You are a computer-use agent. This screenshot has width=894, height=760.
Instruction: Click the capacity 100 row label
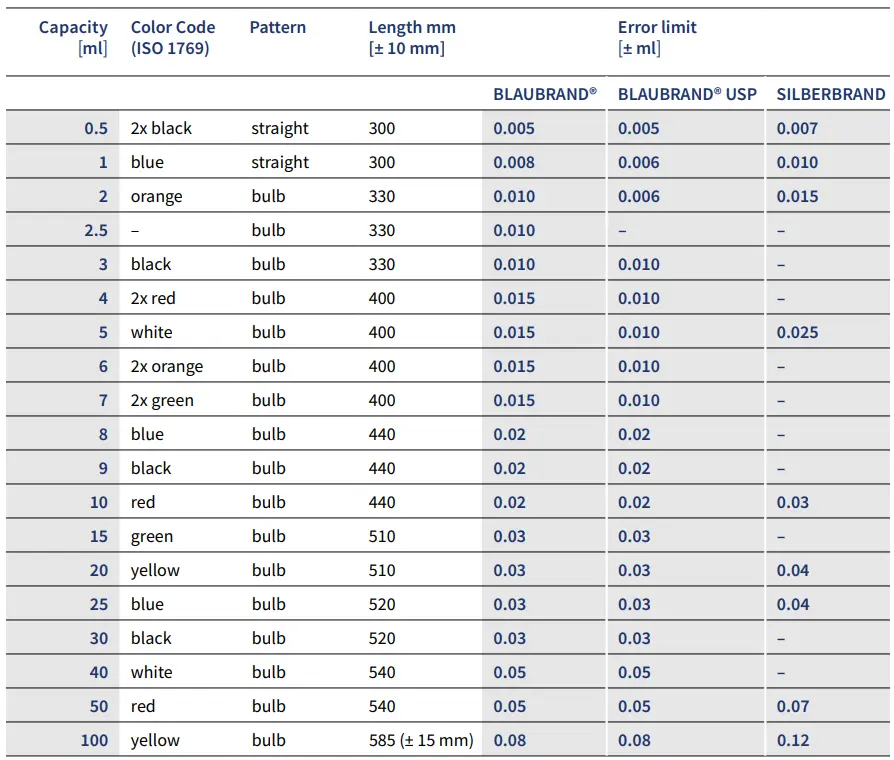coord(94,740)
